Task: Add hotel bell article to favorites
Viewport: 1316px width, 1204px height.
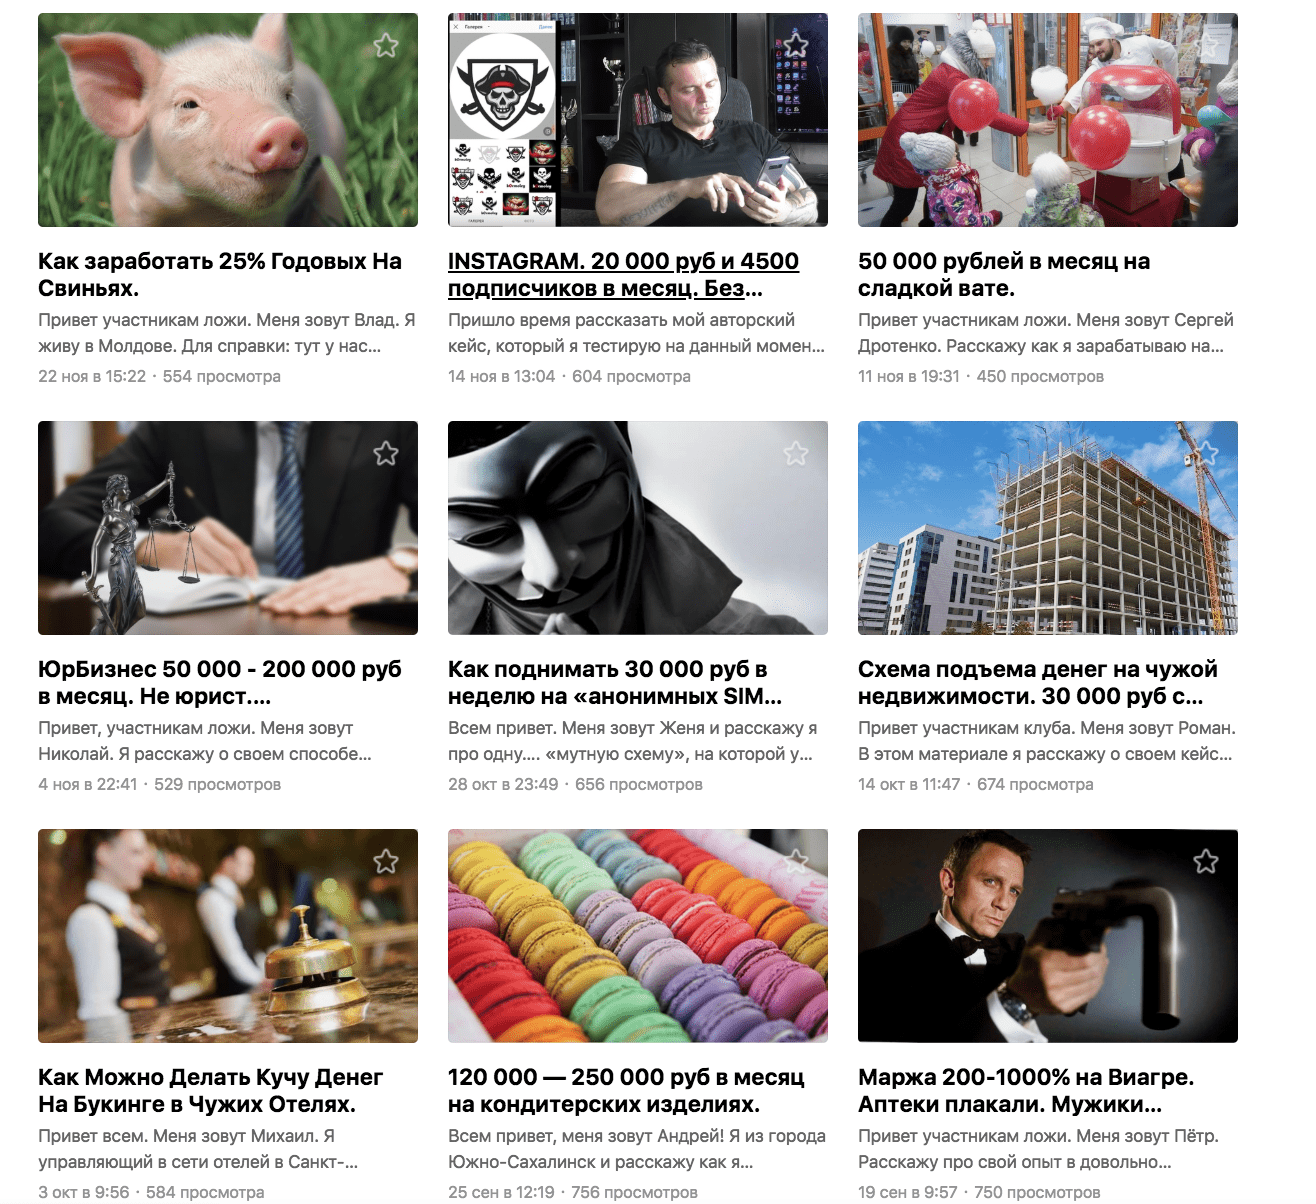Action: pos(386,862)
